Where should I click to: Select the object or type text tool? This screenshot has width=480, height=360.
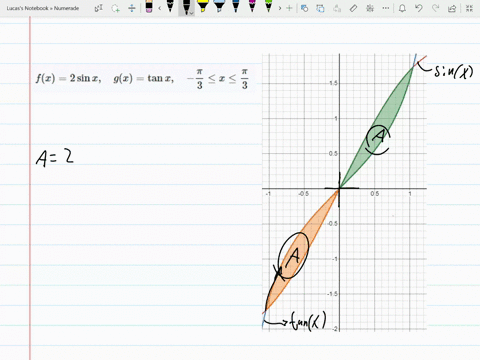(x=99, y=8)
